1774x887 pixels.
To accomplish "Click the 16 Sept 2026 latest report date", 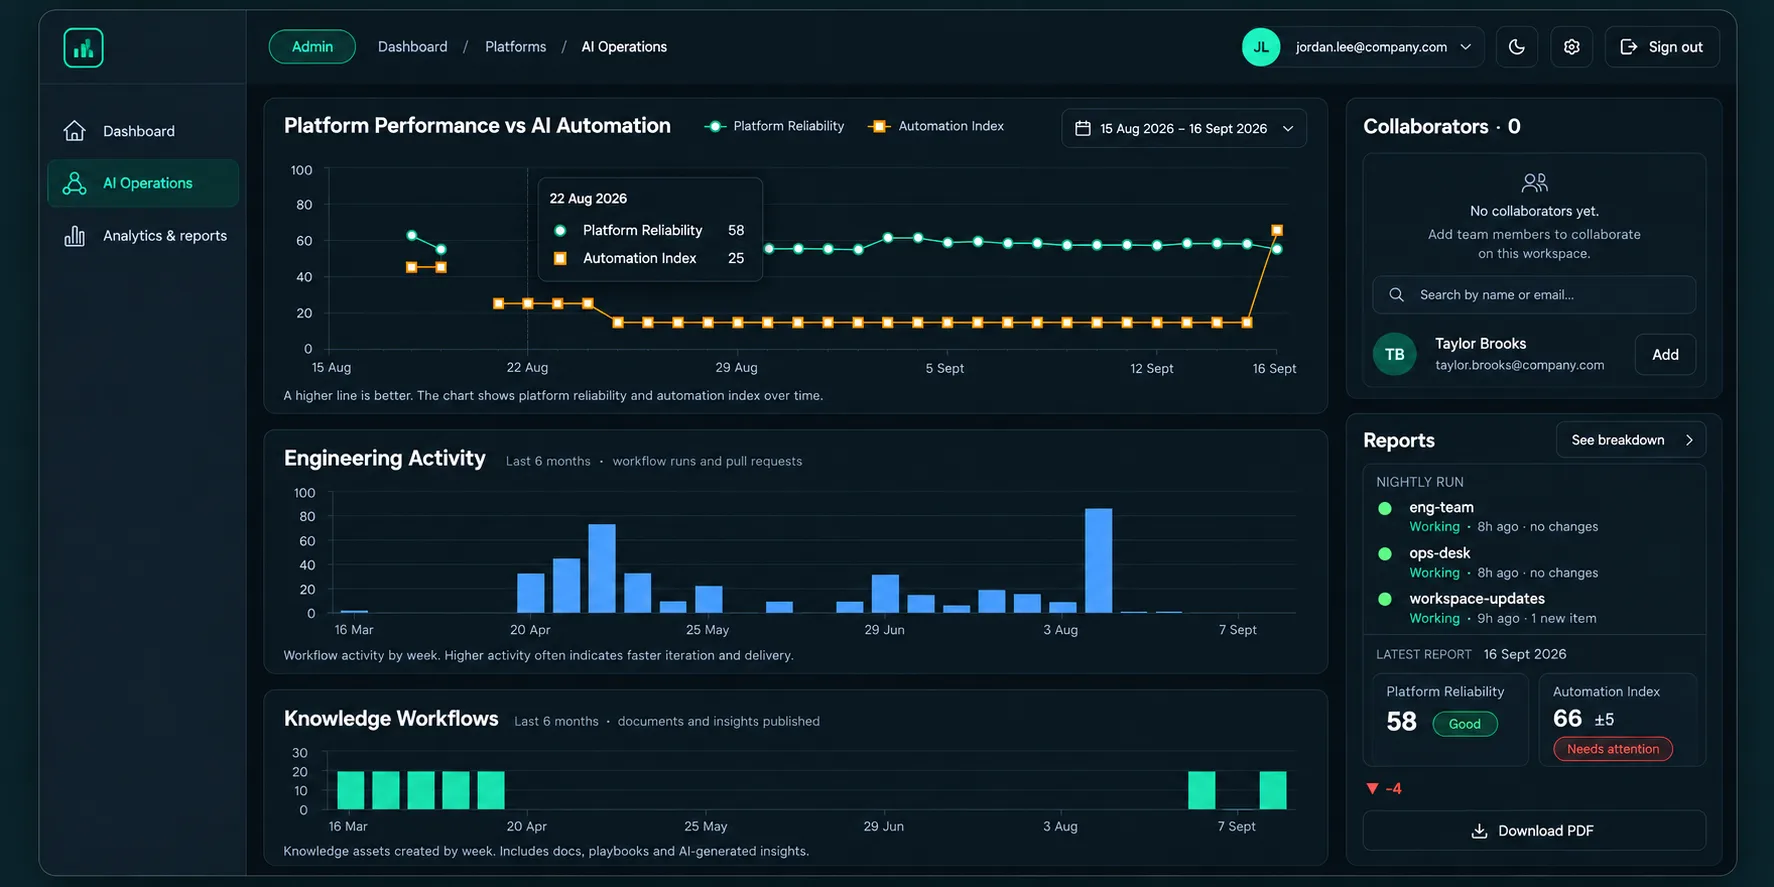I will pyautogui.click(x=1524, y=654).
